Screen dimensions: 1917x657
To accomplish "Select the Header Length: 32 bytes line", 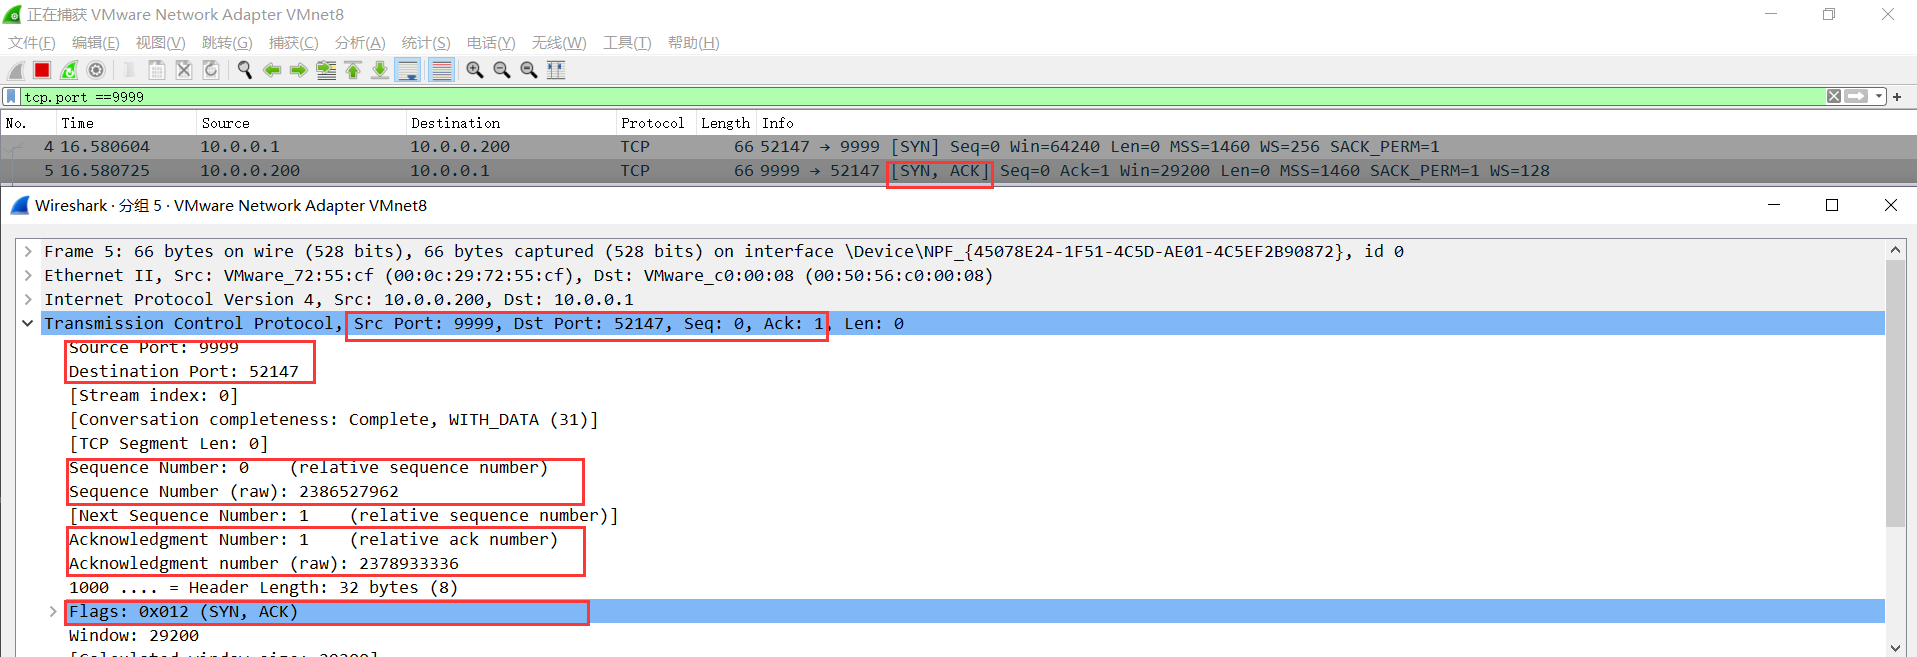I will [x=264, y=588].
